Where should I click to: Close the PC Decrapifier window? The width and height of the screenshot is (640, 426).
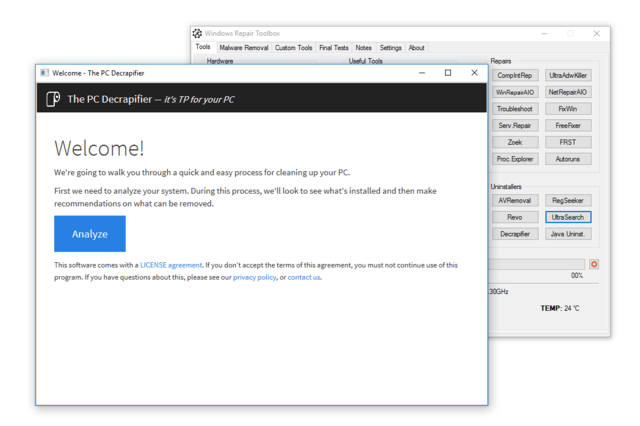pos(474,73)
